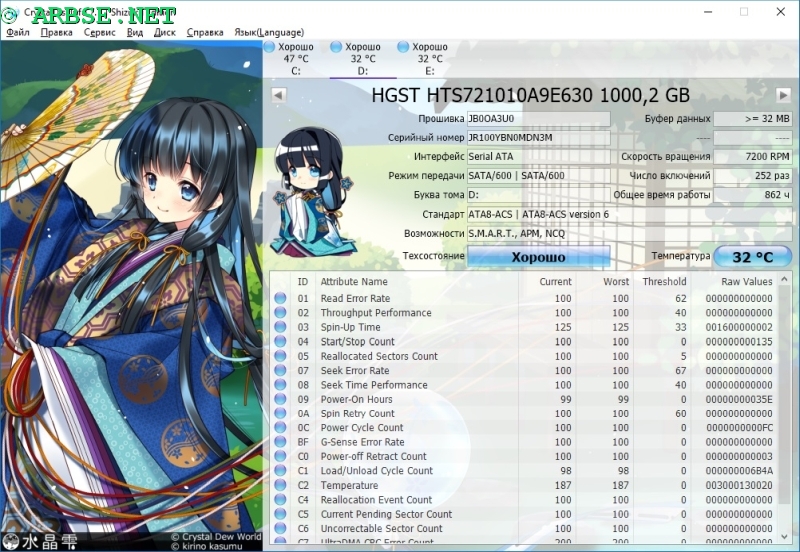Click the Raw Values column header
This screenshot has width=800, height=552.
pos(734,282)
